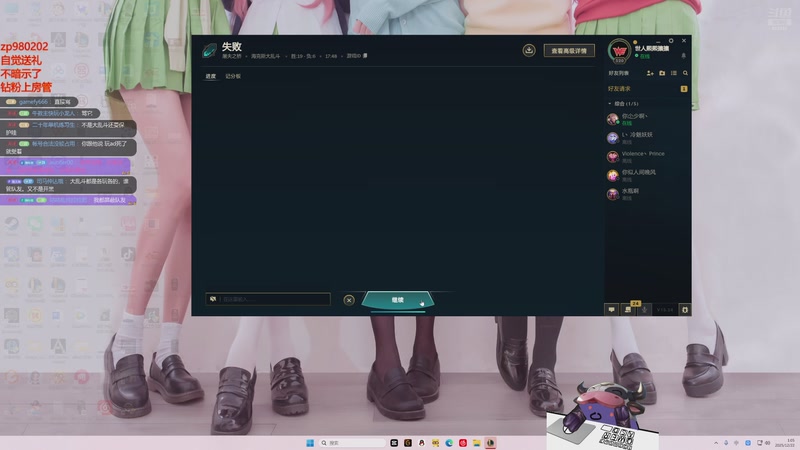Show hidden system tray icons chevron
This screenshot has height=450, width=800.
point(716,443)
